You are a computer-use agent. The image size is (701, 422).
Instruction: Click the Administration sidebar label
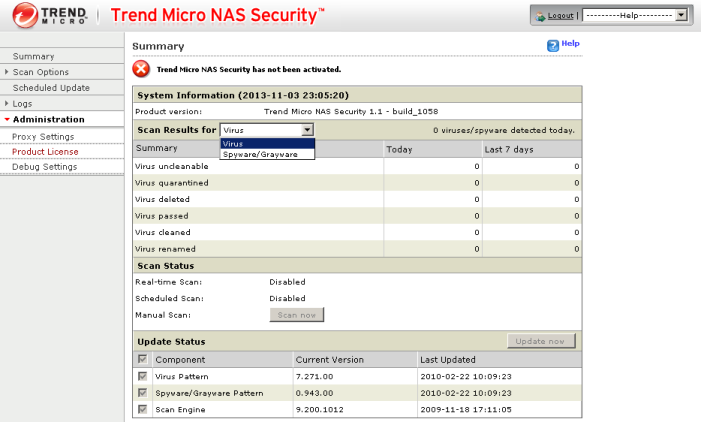(x=49, y=119)
